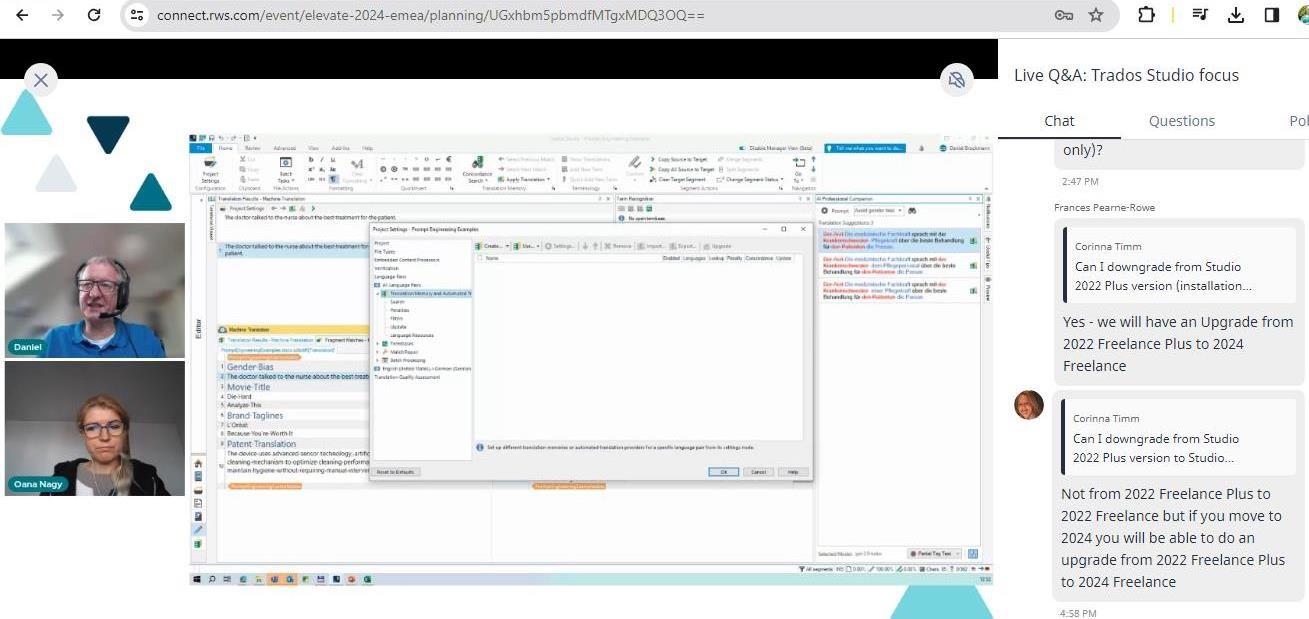Viewport: 1309px width, 619px height.
Task: Select the Review ribbon tab
Action: (x=252, y=148)
